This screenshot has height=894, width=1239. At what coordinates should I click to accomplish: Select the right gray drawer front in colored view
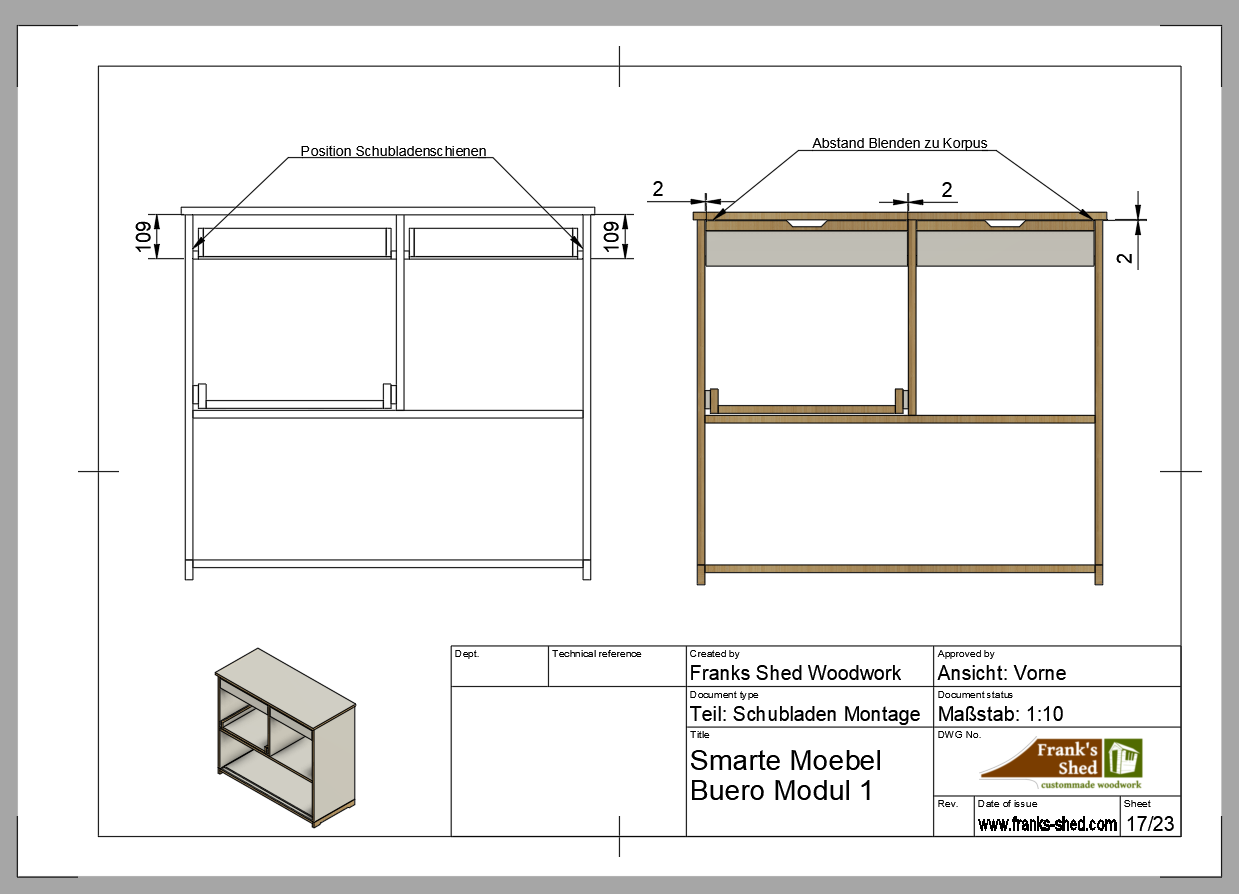point(1005,250)
